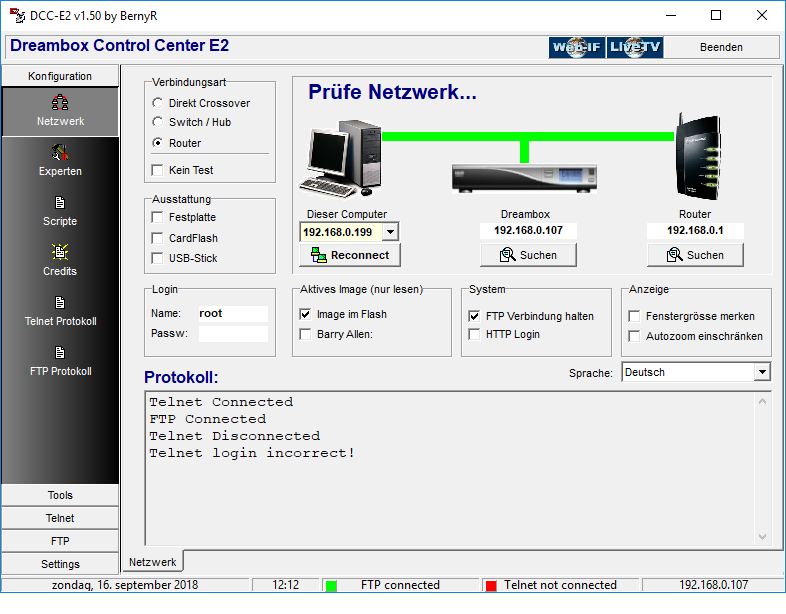Click the 'Telnet Disconnected' log line
The height and width of the screenshot is (614, 786).
[235, 436]
